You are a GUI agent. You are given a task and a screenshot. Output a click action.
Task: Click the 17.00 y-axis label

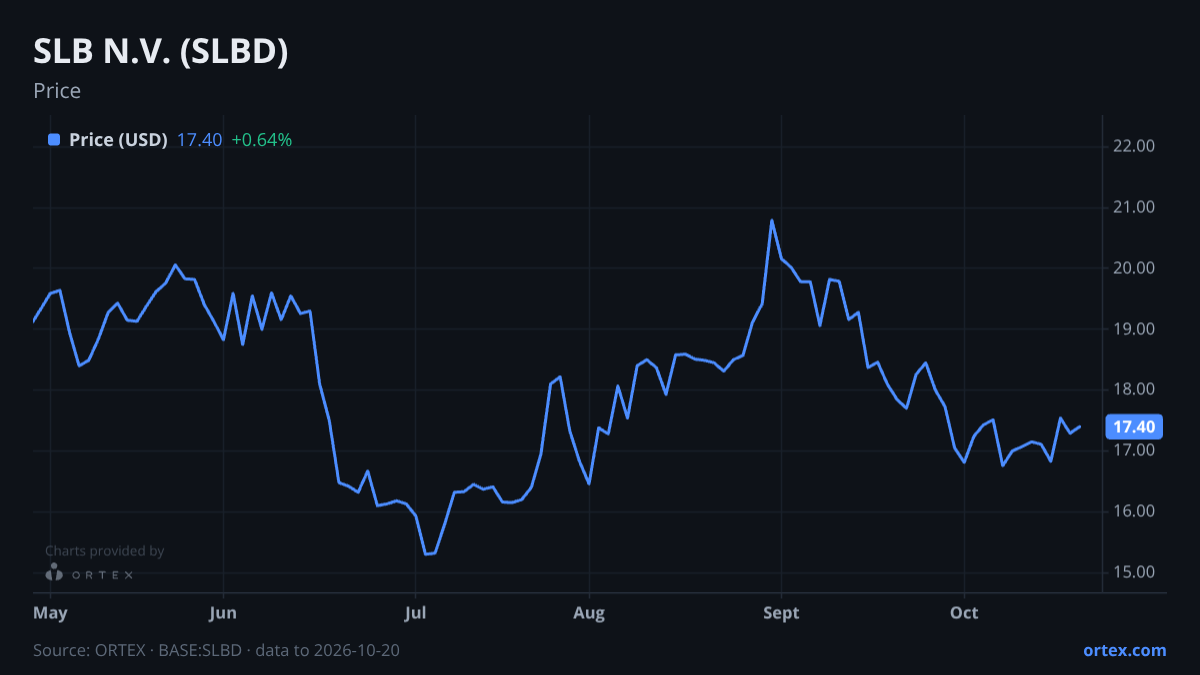click(1134, 451)
